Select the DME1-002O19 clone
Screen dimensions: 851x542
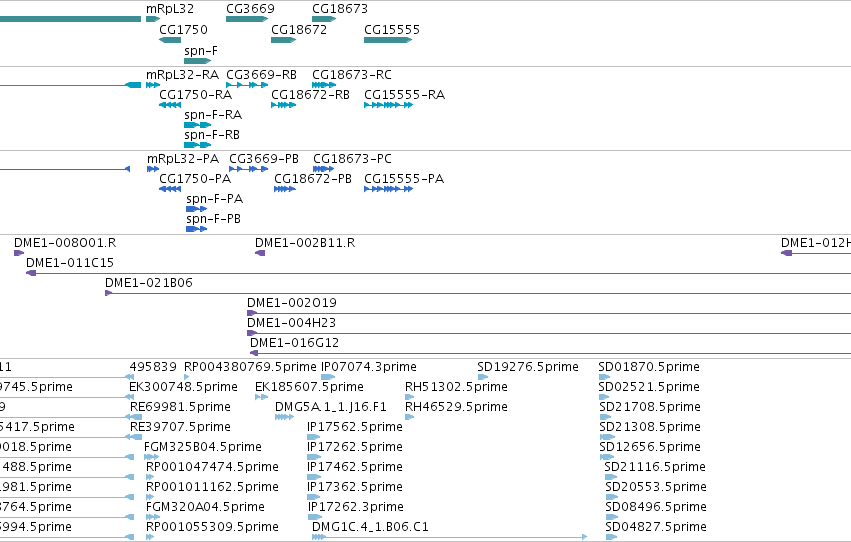click(x=549, y=313)
